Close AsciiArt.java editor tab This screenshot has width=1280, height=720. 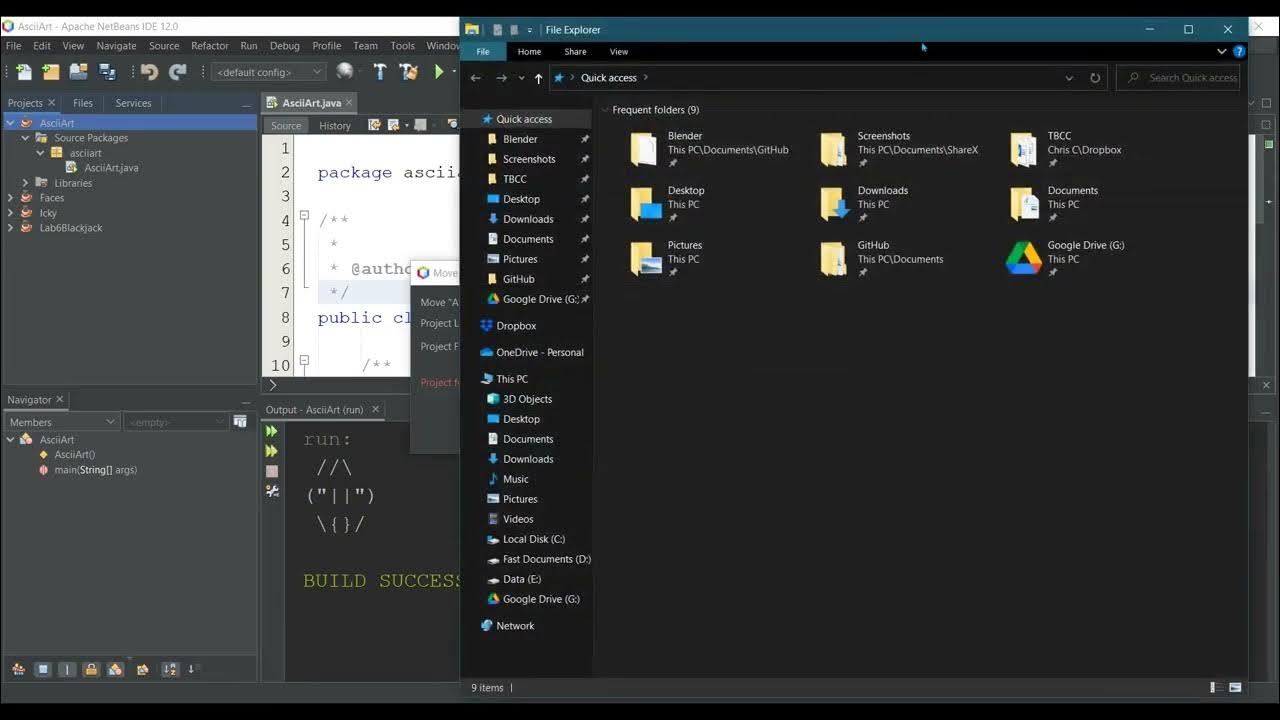click(350, 103)
